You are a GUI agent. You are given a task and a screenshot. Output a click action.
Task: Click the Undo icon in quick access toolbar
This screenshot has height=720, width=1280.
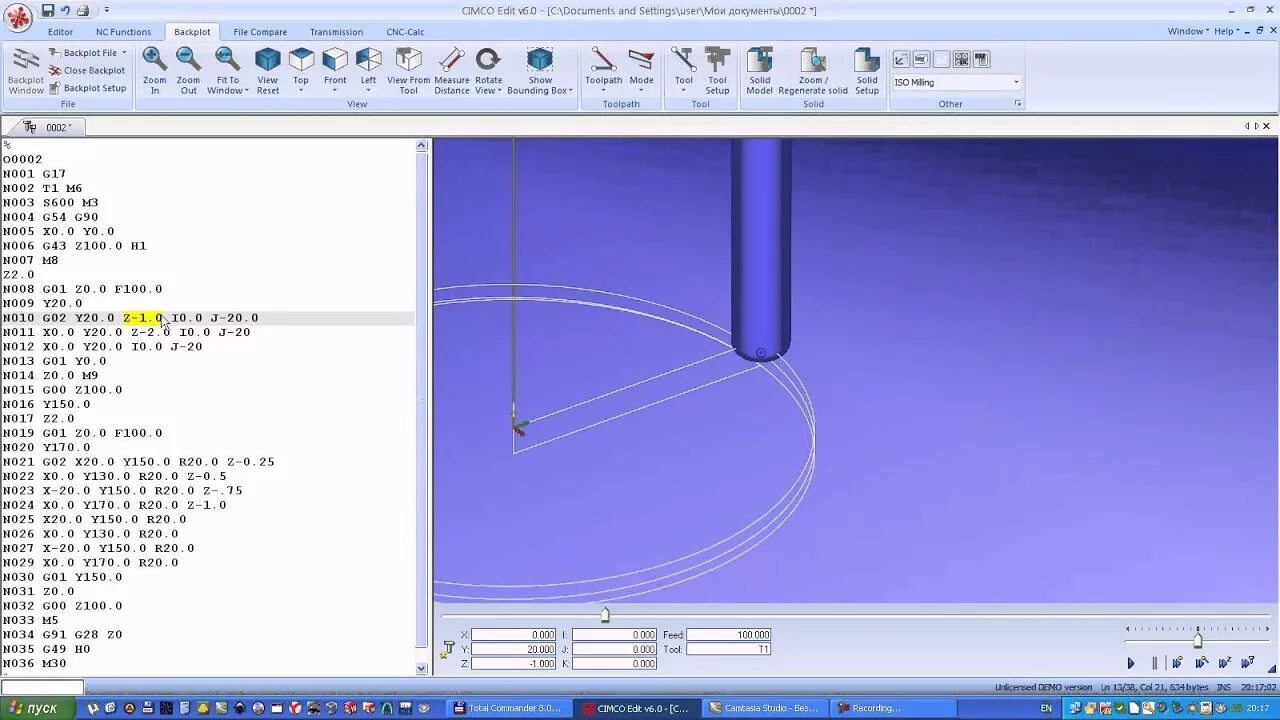[x=65, y=10]
